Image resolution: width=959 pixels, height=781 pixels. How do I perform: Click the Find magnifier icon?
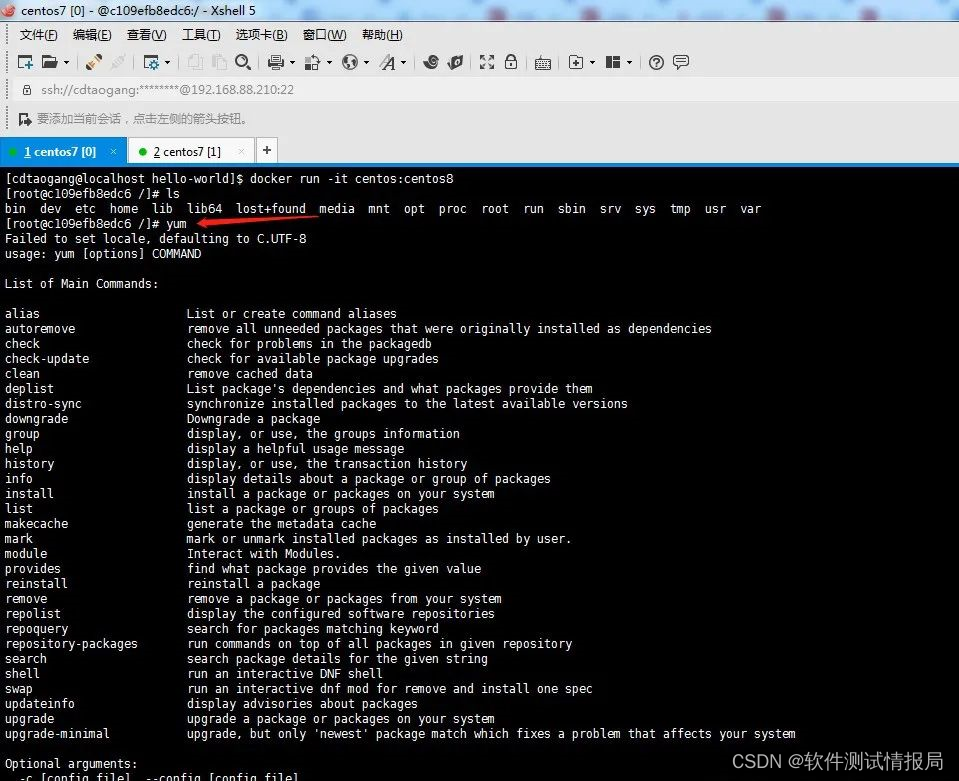coord(243,62)
